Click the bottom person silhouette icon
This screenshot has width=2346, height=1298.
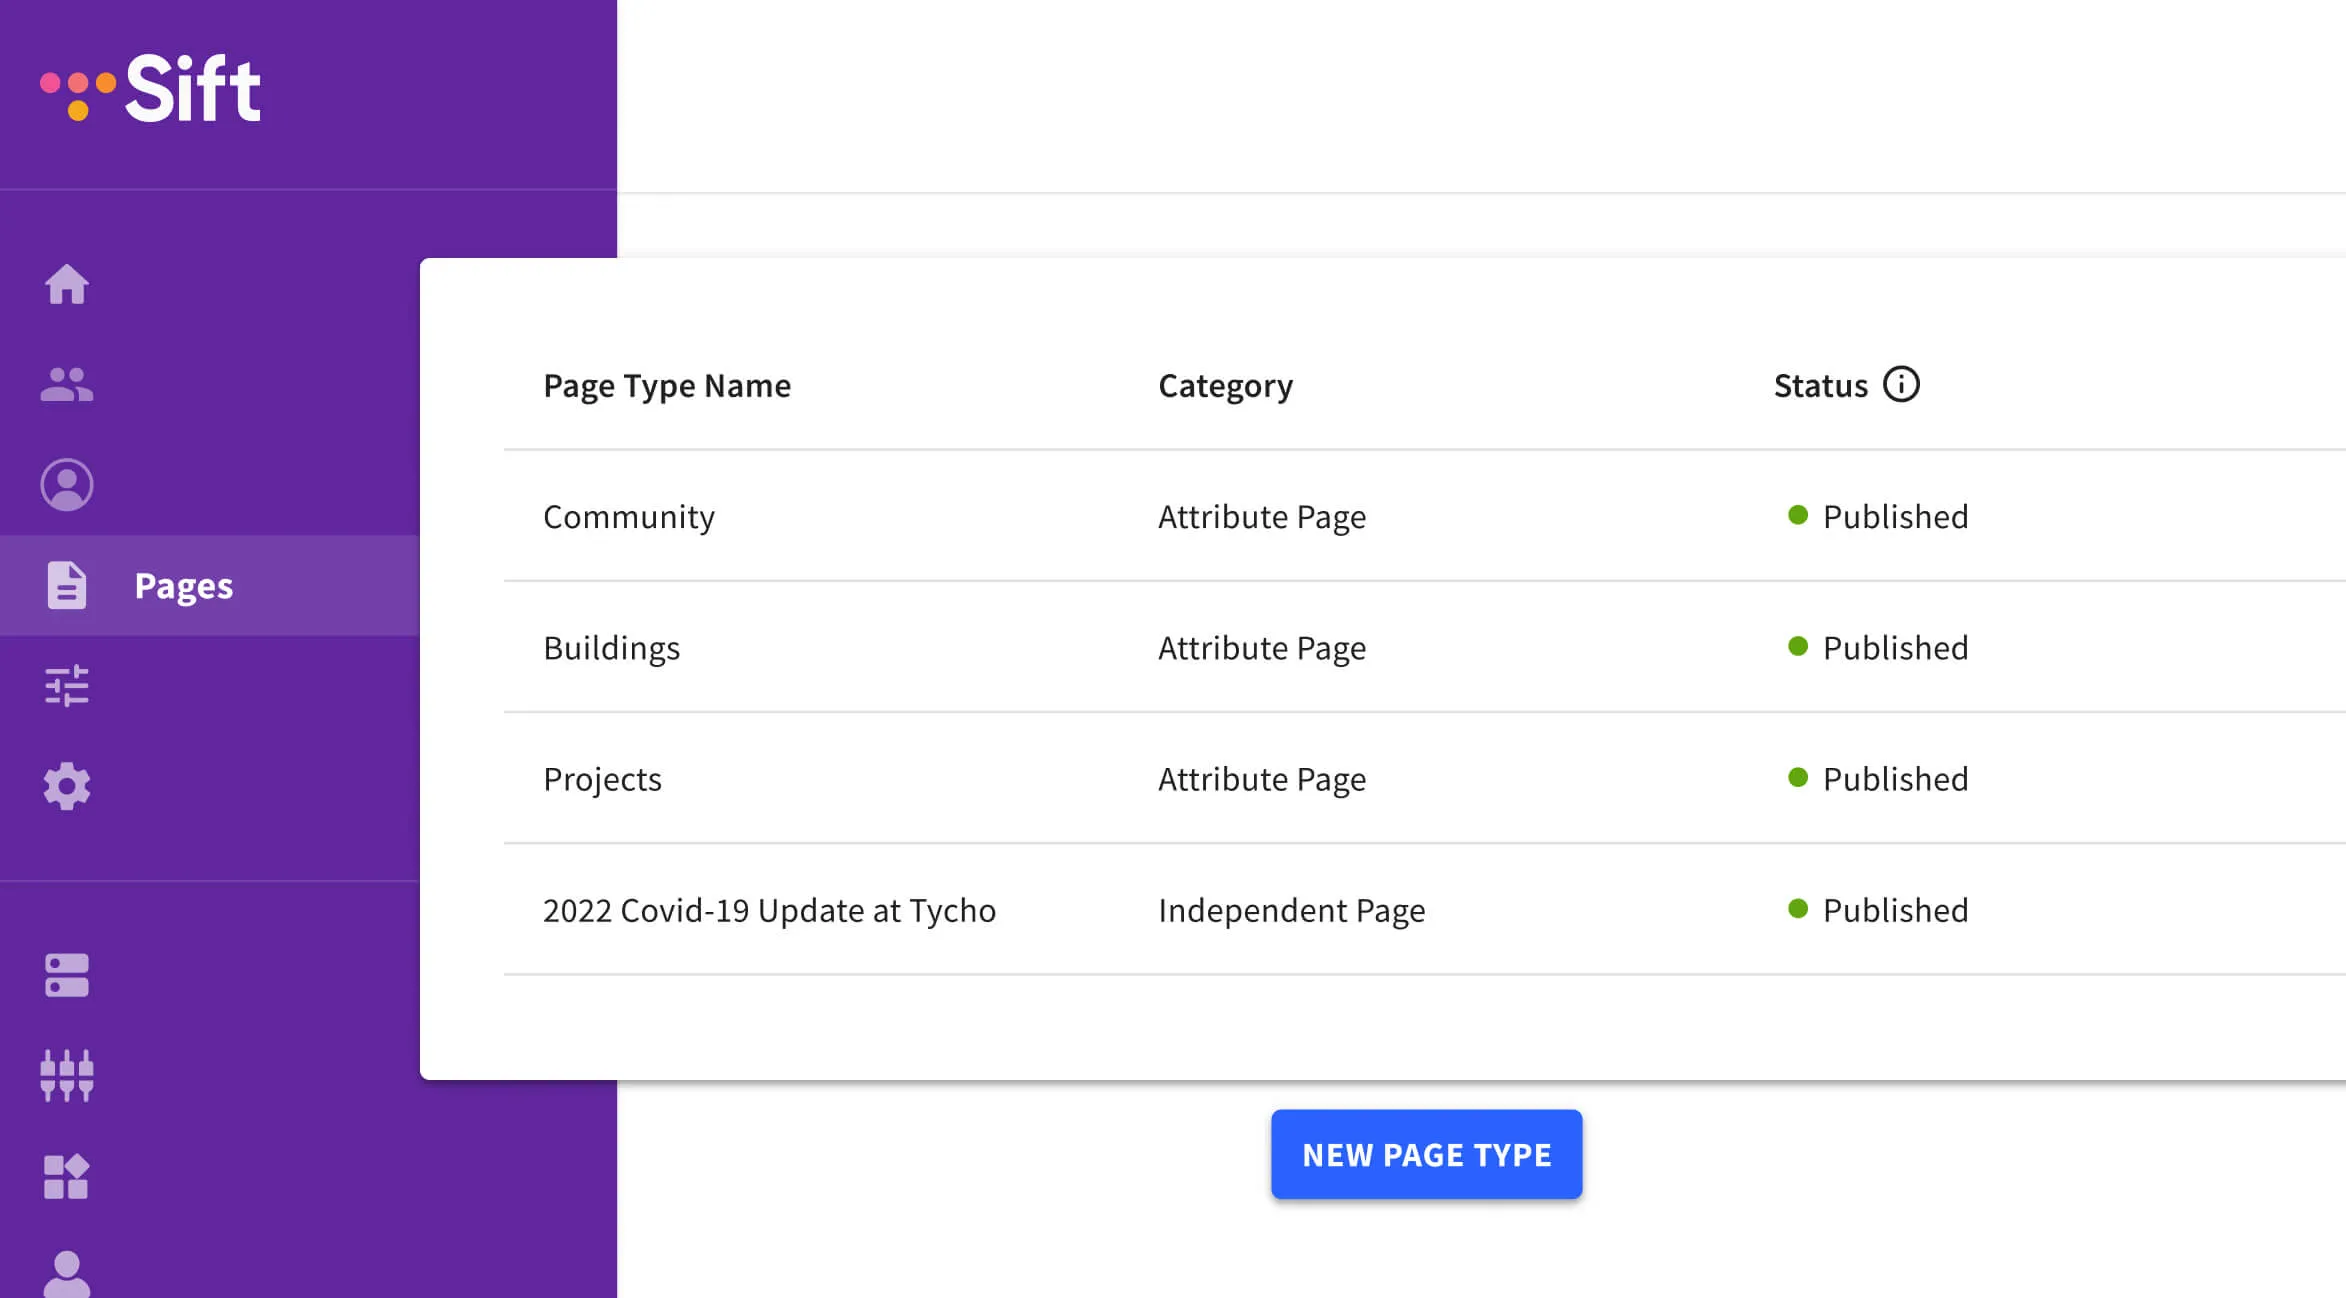[x=67, y=1273]
